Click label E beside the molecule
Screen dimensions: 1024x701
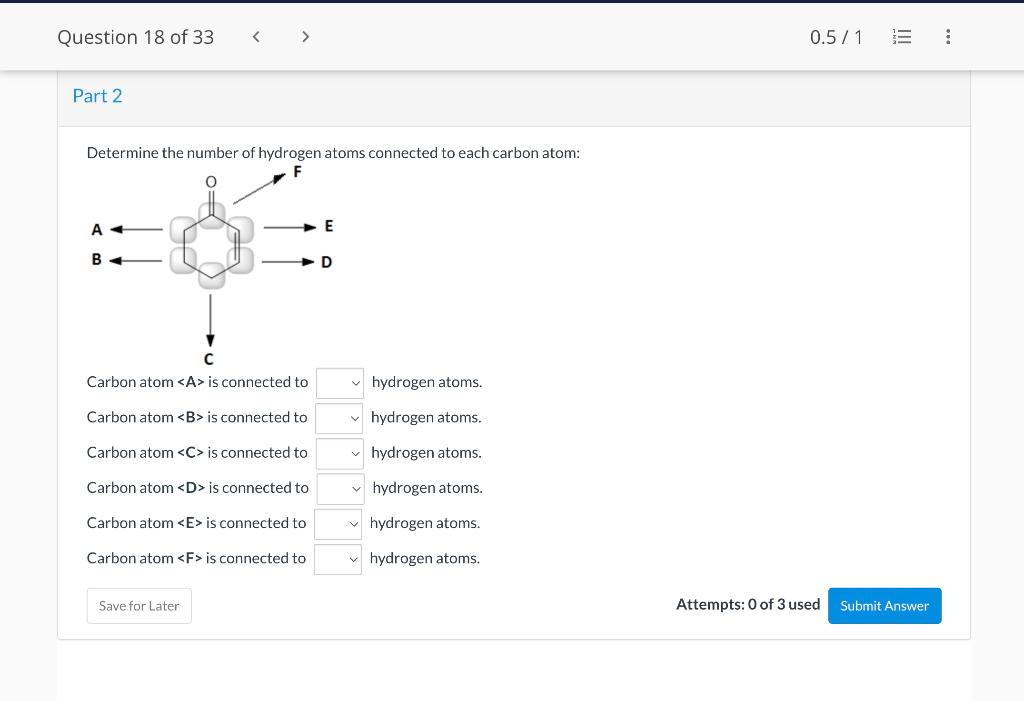[x=328, y=226]
